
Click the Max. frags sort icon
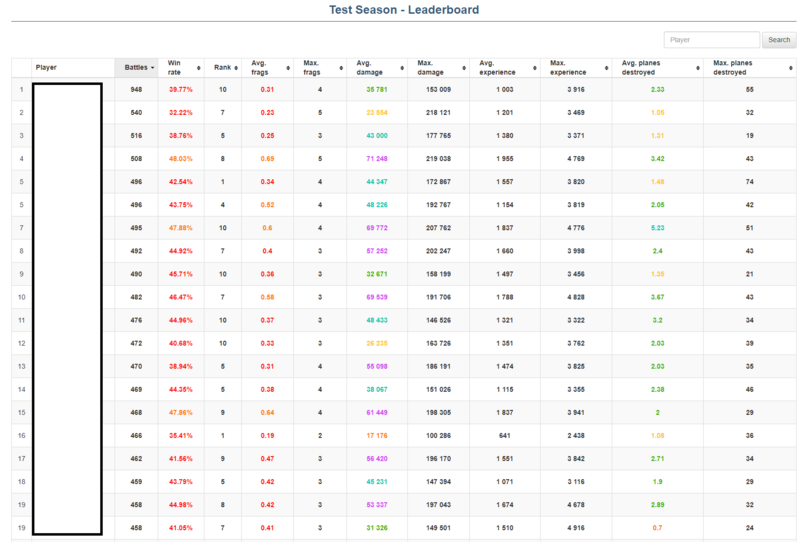[340, 68]
